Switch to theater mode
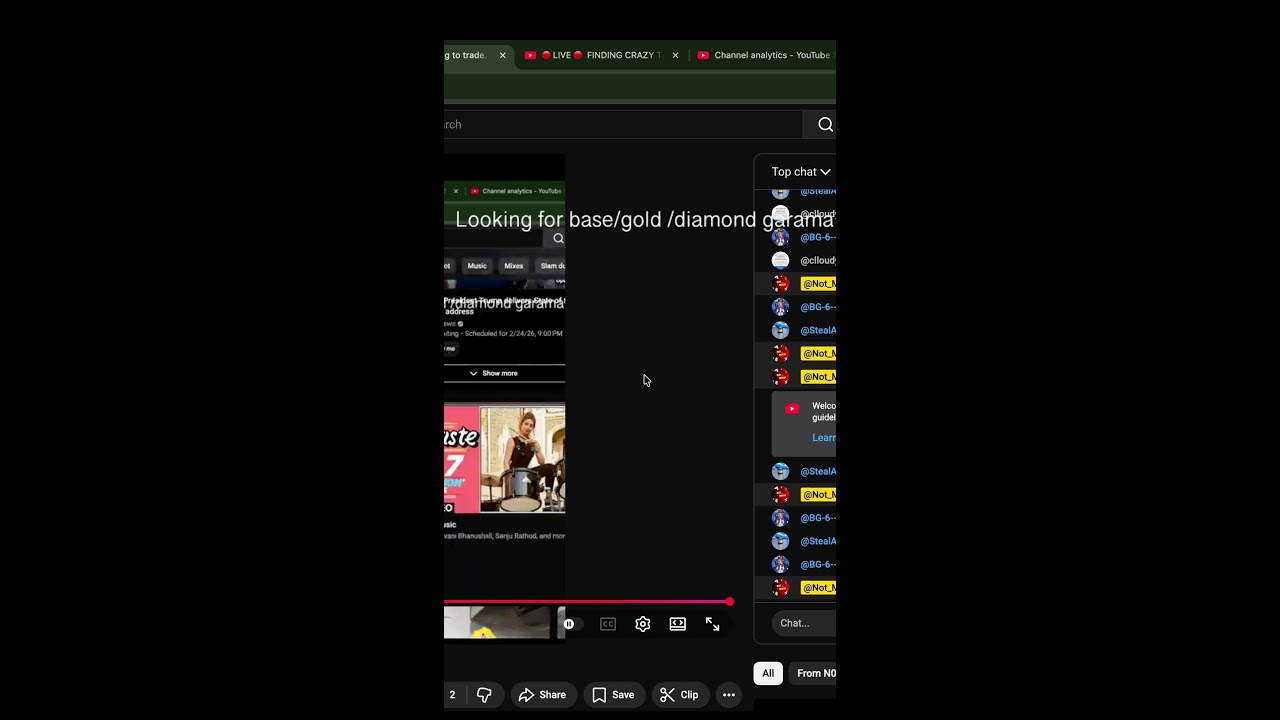The width and height of the screenshot is (1280, 720). [678, 624]
